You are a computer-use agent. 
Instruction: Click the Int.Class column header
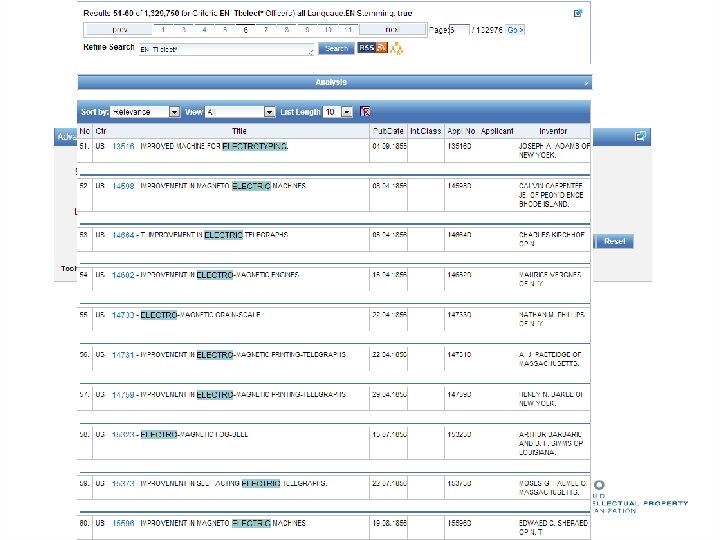pos(426,131)
